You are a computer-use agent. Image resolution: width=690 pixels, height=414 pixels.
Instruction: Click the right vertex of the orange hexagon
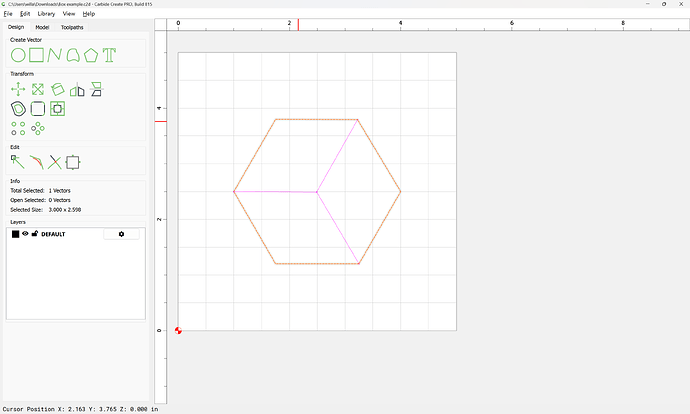coord(400,191)
